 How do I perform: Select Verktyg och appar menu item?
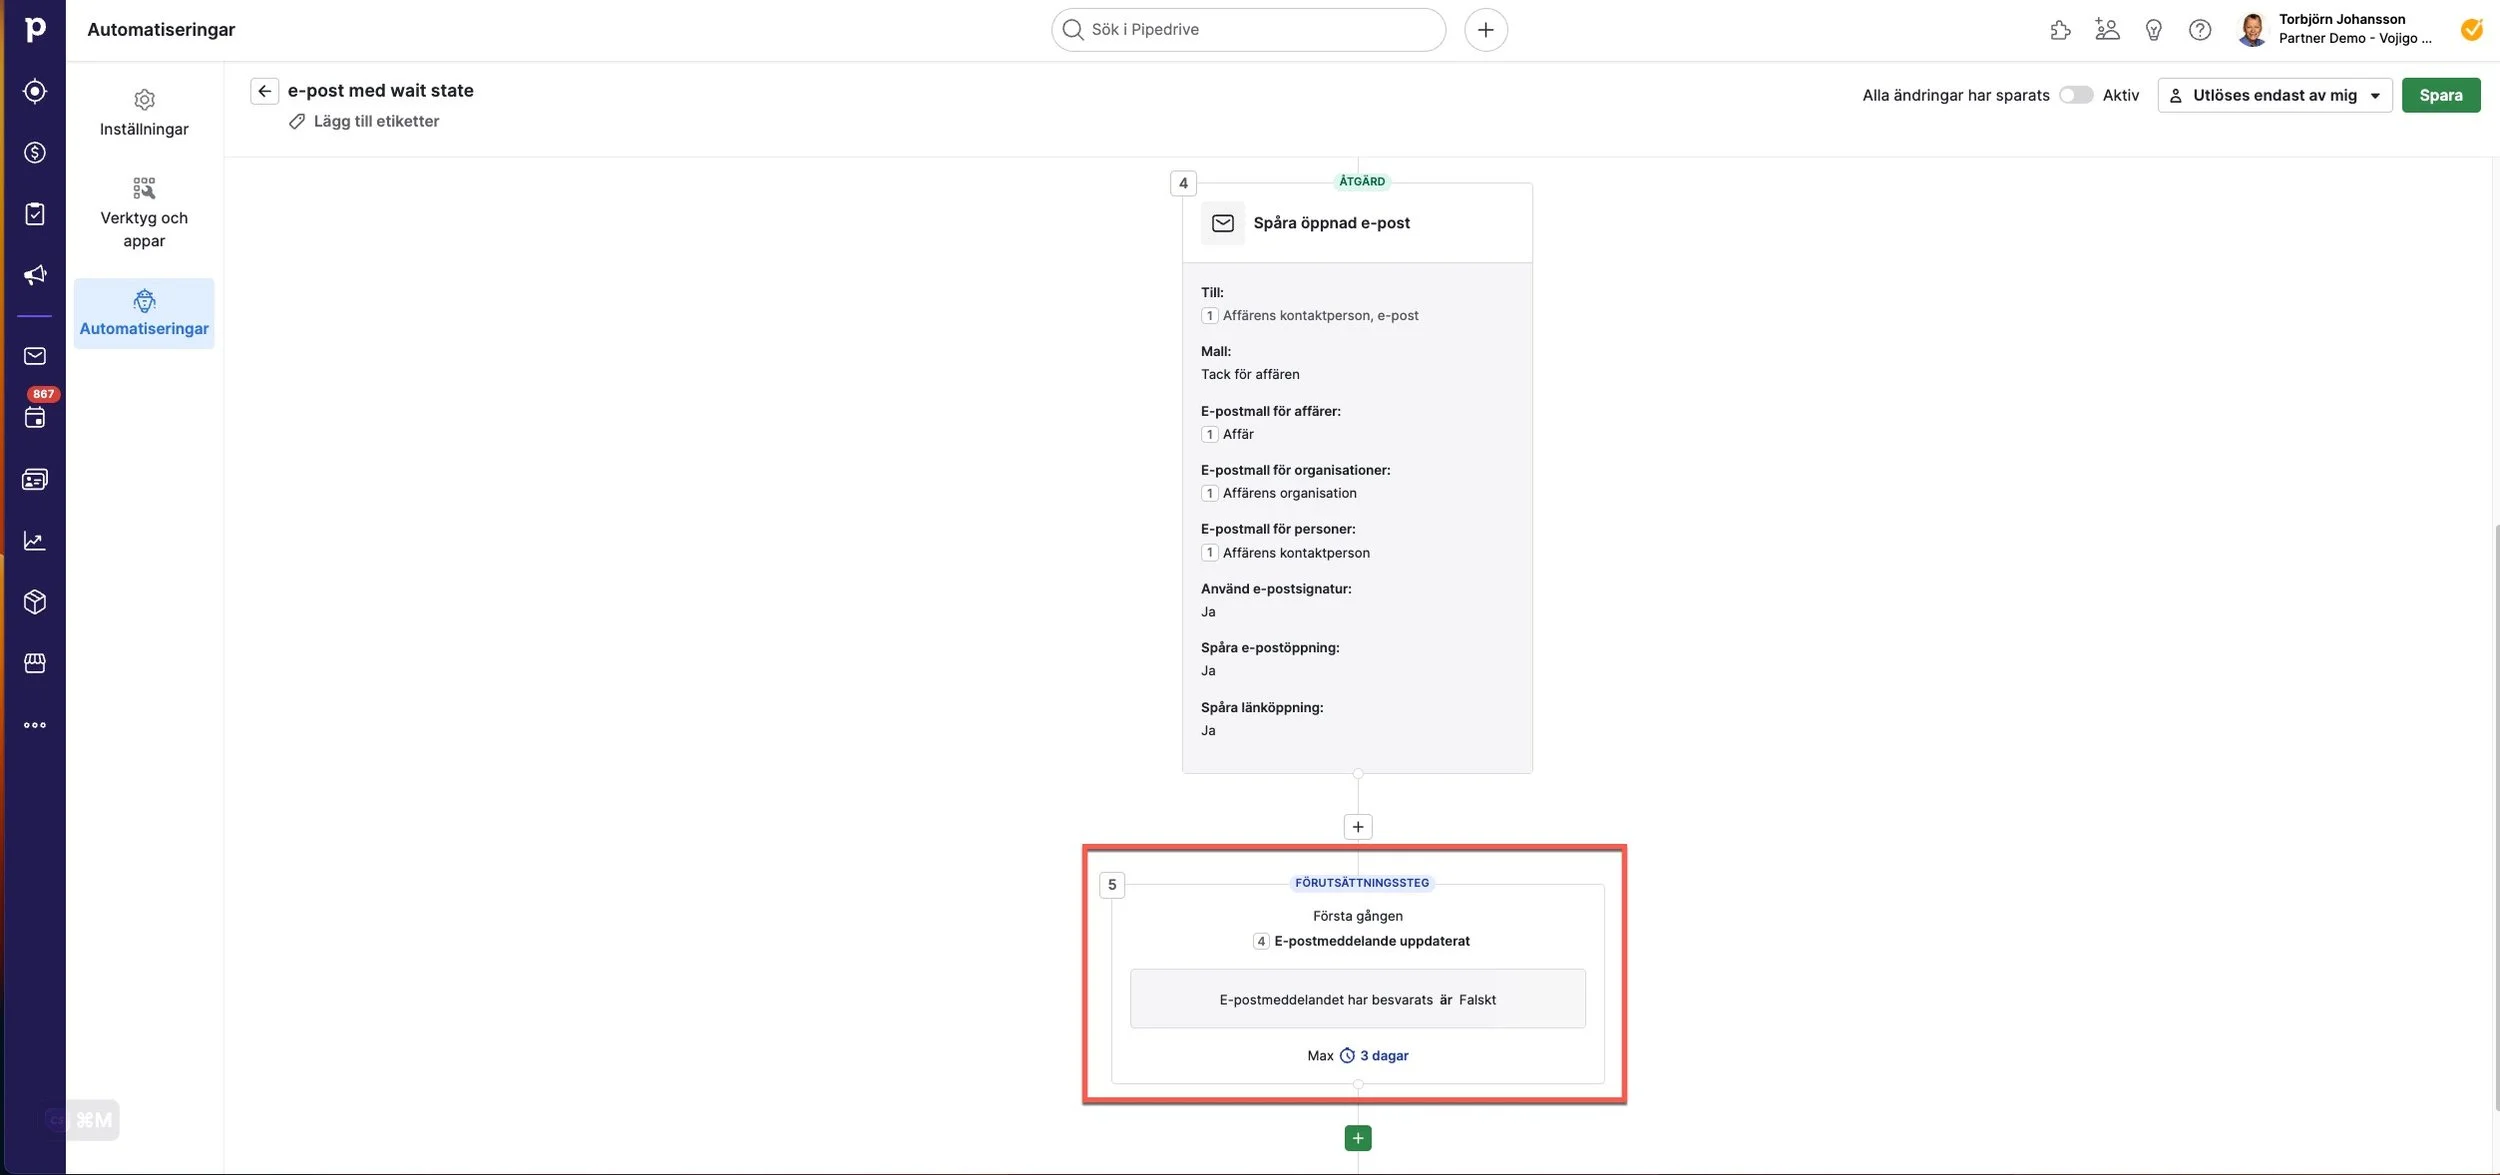click(144, 213)
